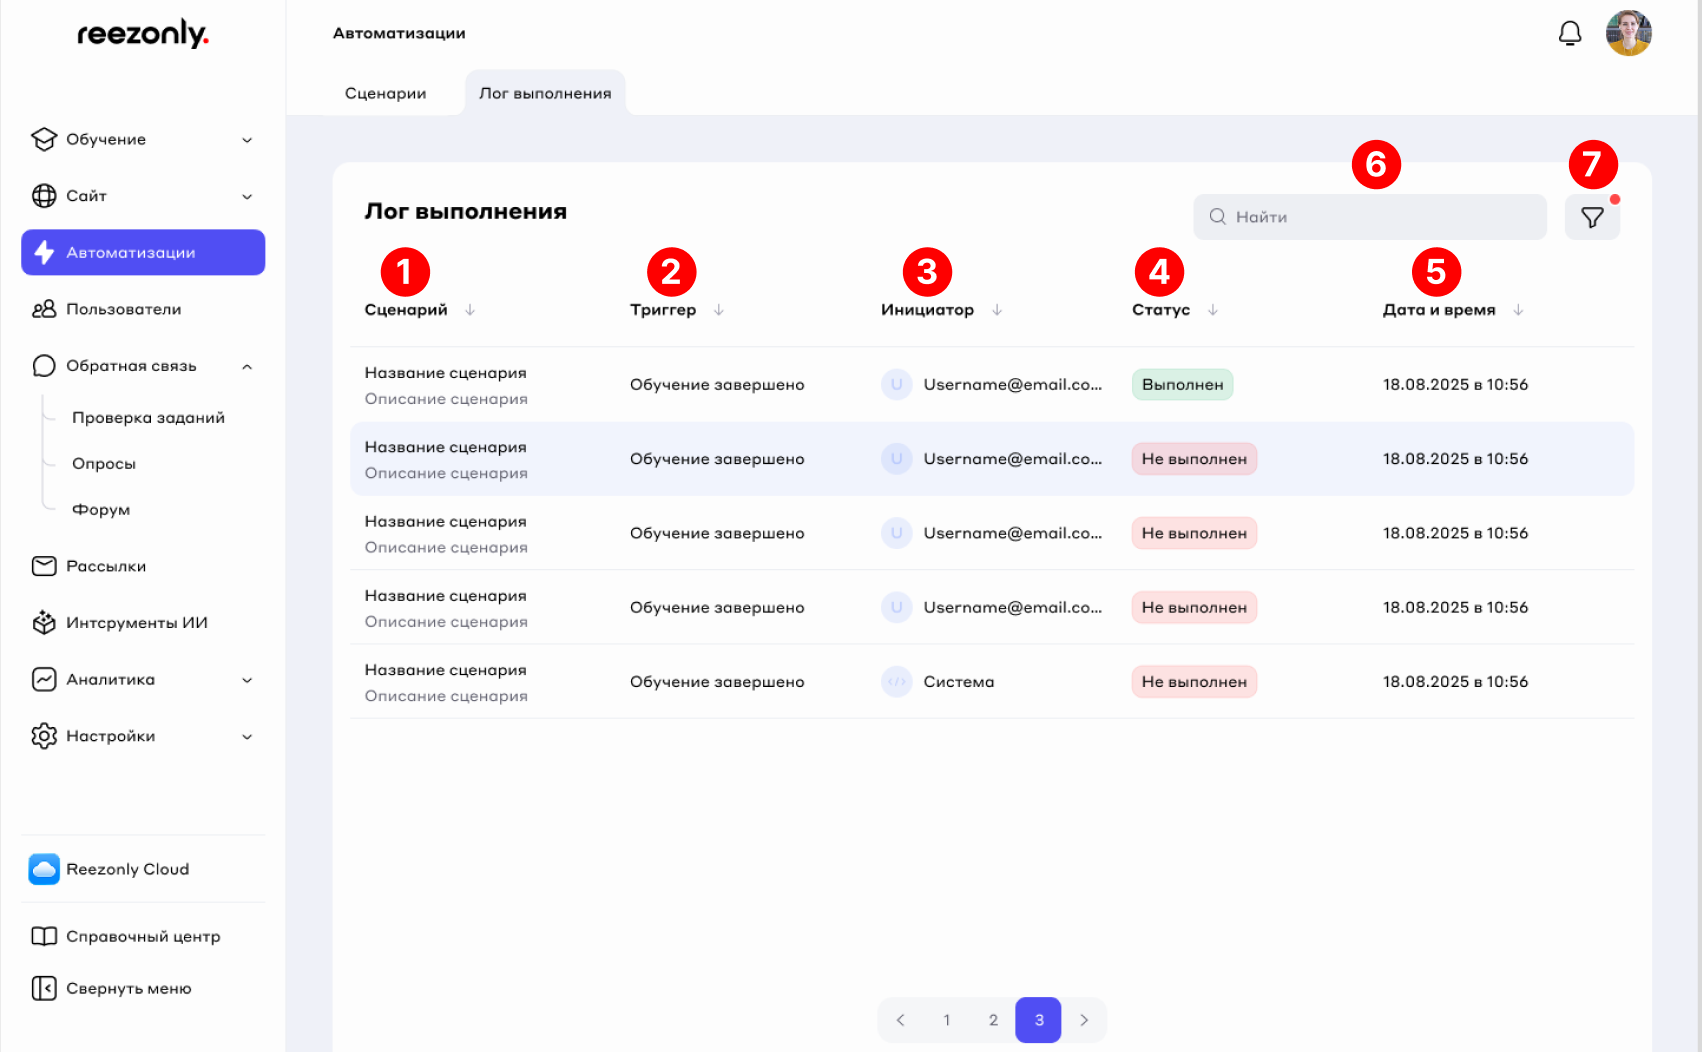
Task: Switch to the Сценарии tab
Action: tap(385, 93)
